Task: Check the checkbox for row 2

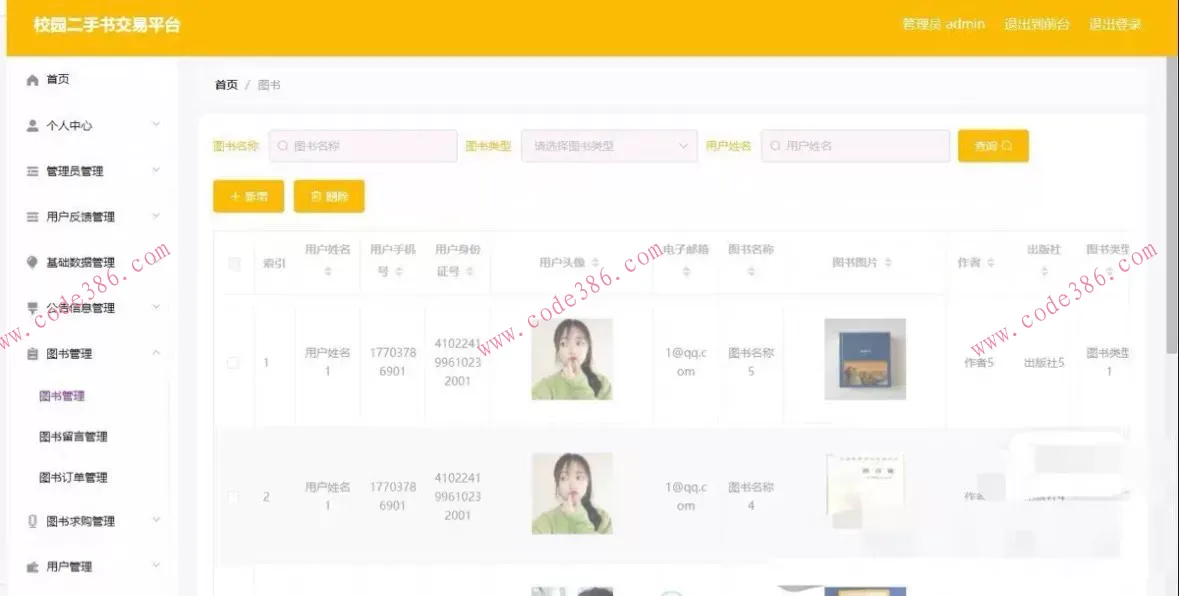Action: [234, 497]
